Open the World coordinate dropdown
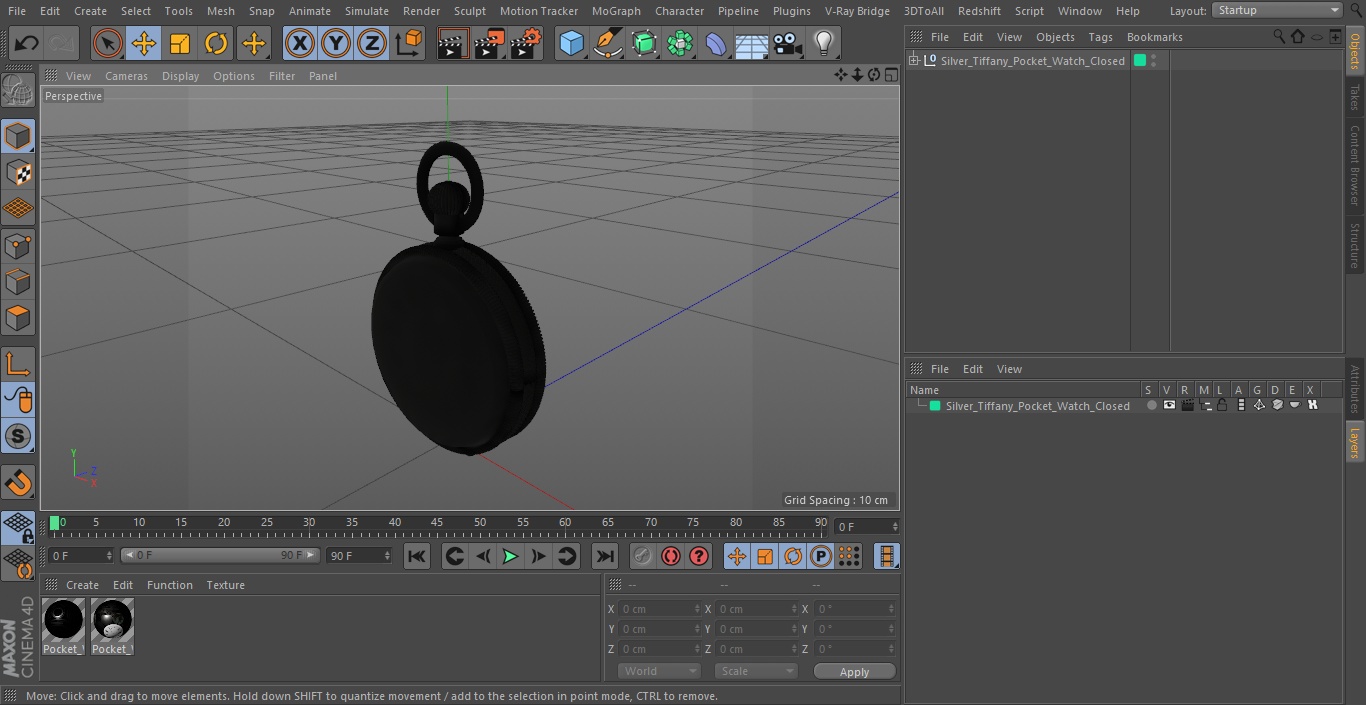Viewport: 1366px width, 705px height. pos(658,671)
